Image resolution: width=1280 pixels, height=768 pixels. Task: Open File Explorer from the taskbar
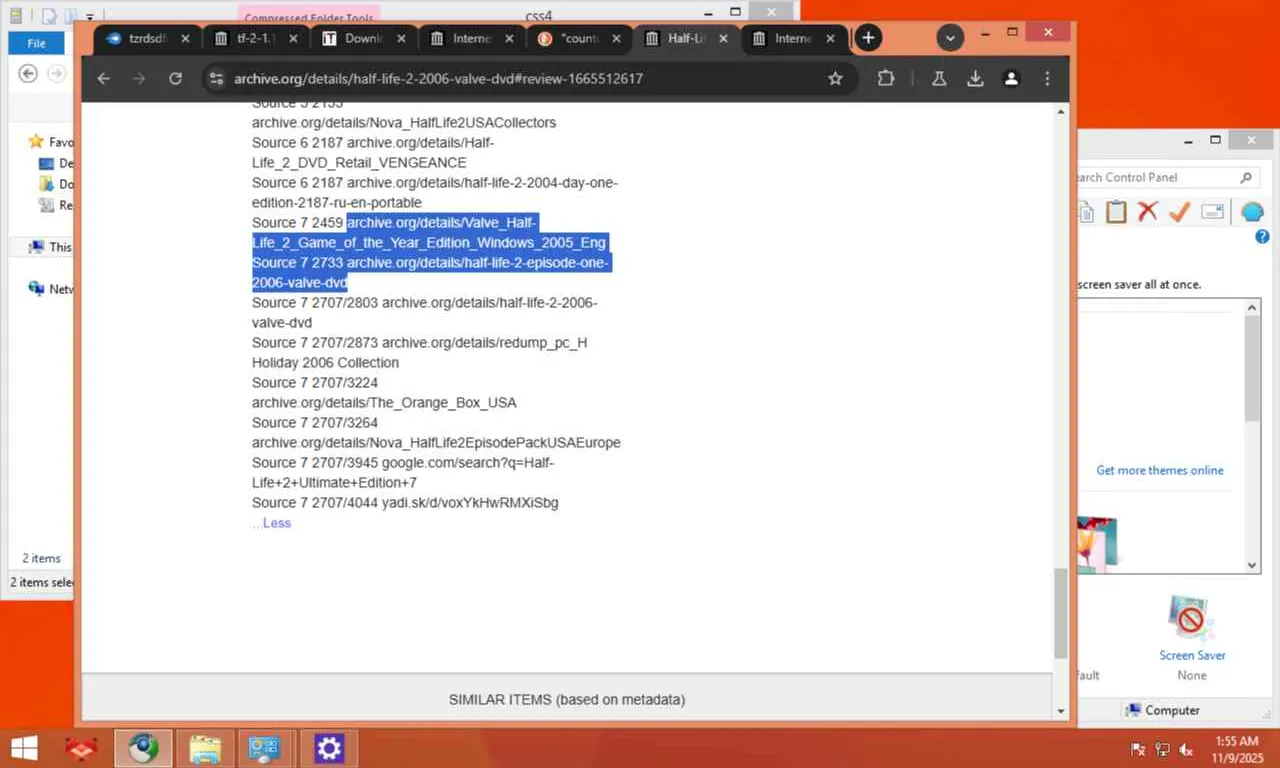pos(205,748)
